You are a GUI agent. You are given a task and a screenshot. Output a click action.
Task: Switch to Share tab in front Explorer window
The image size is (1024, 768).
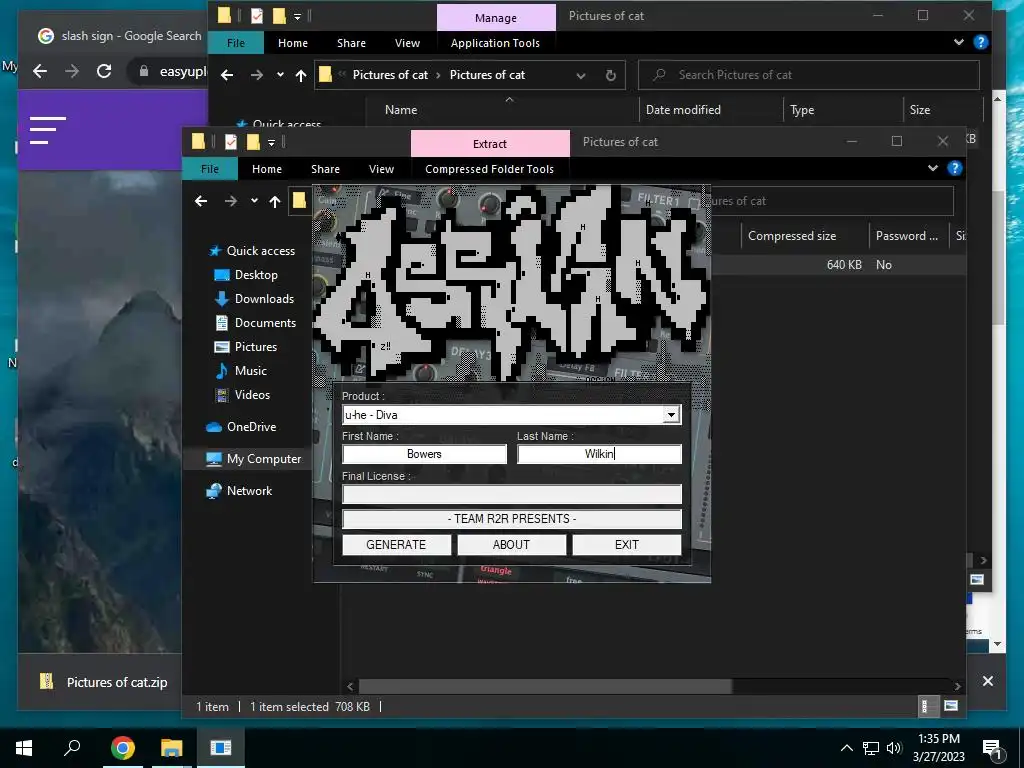325,169
